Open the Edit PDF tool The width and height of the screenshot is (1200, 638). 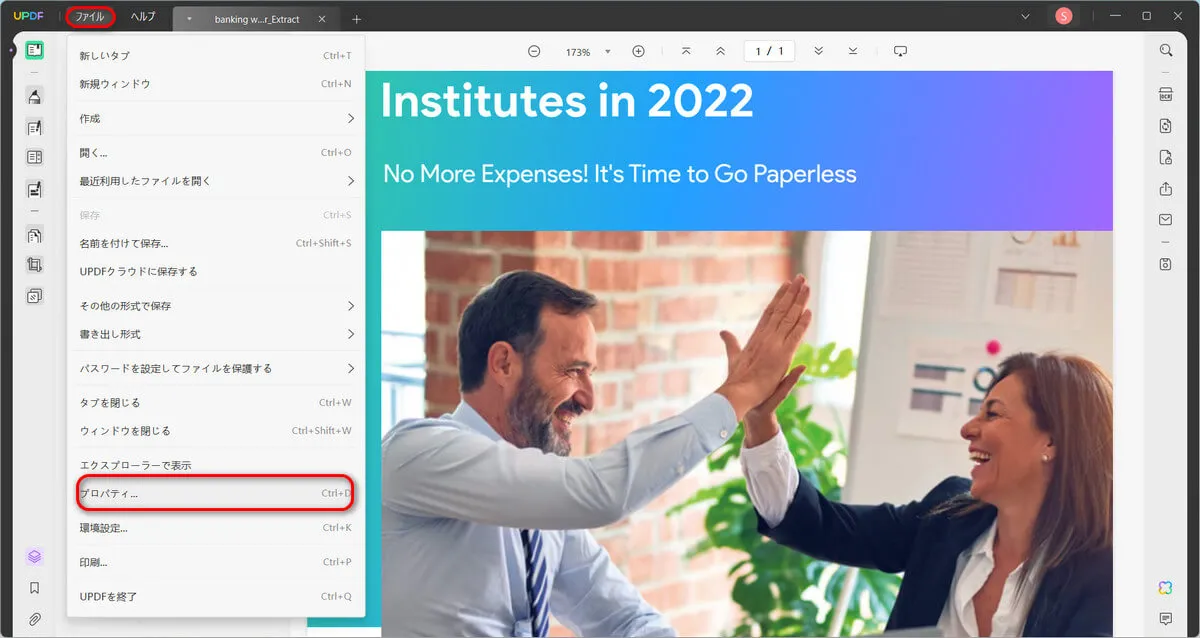[35, 127]
